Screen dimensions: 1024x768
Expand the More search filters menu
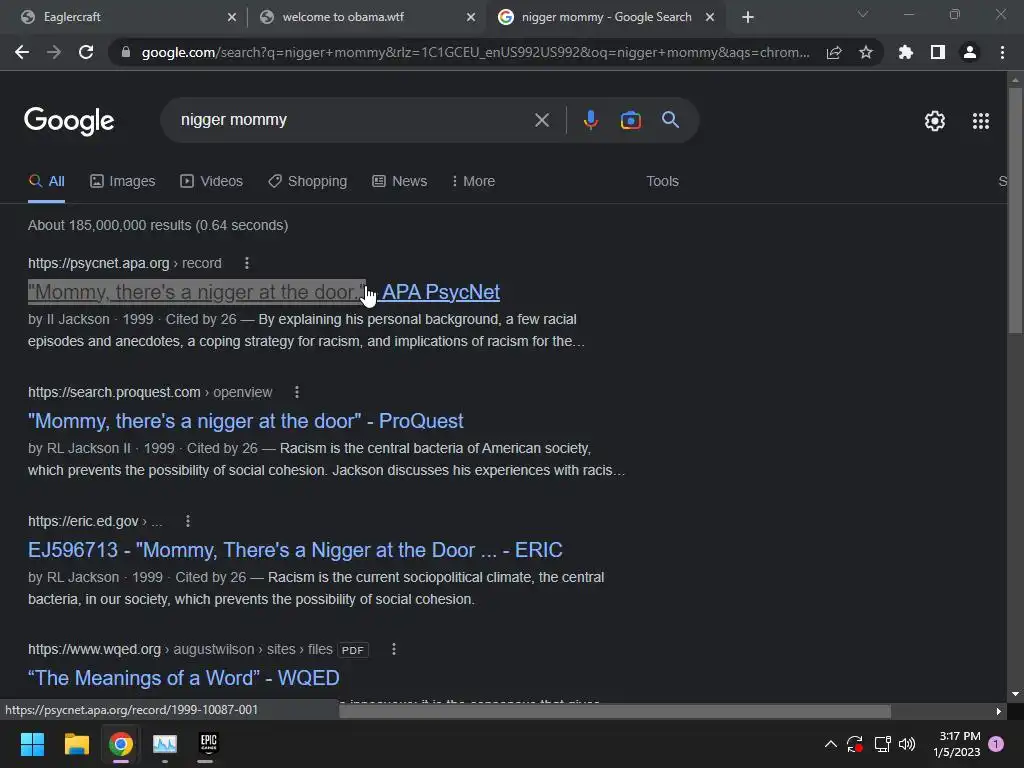(x=473, y=181)
